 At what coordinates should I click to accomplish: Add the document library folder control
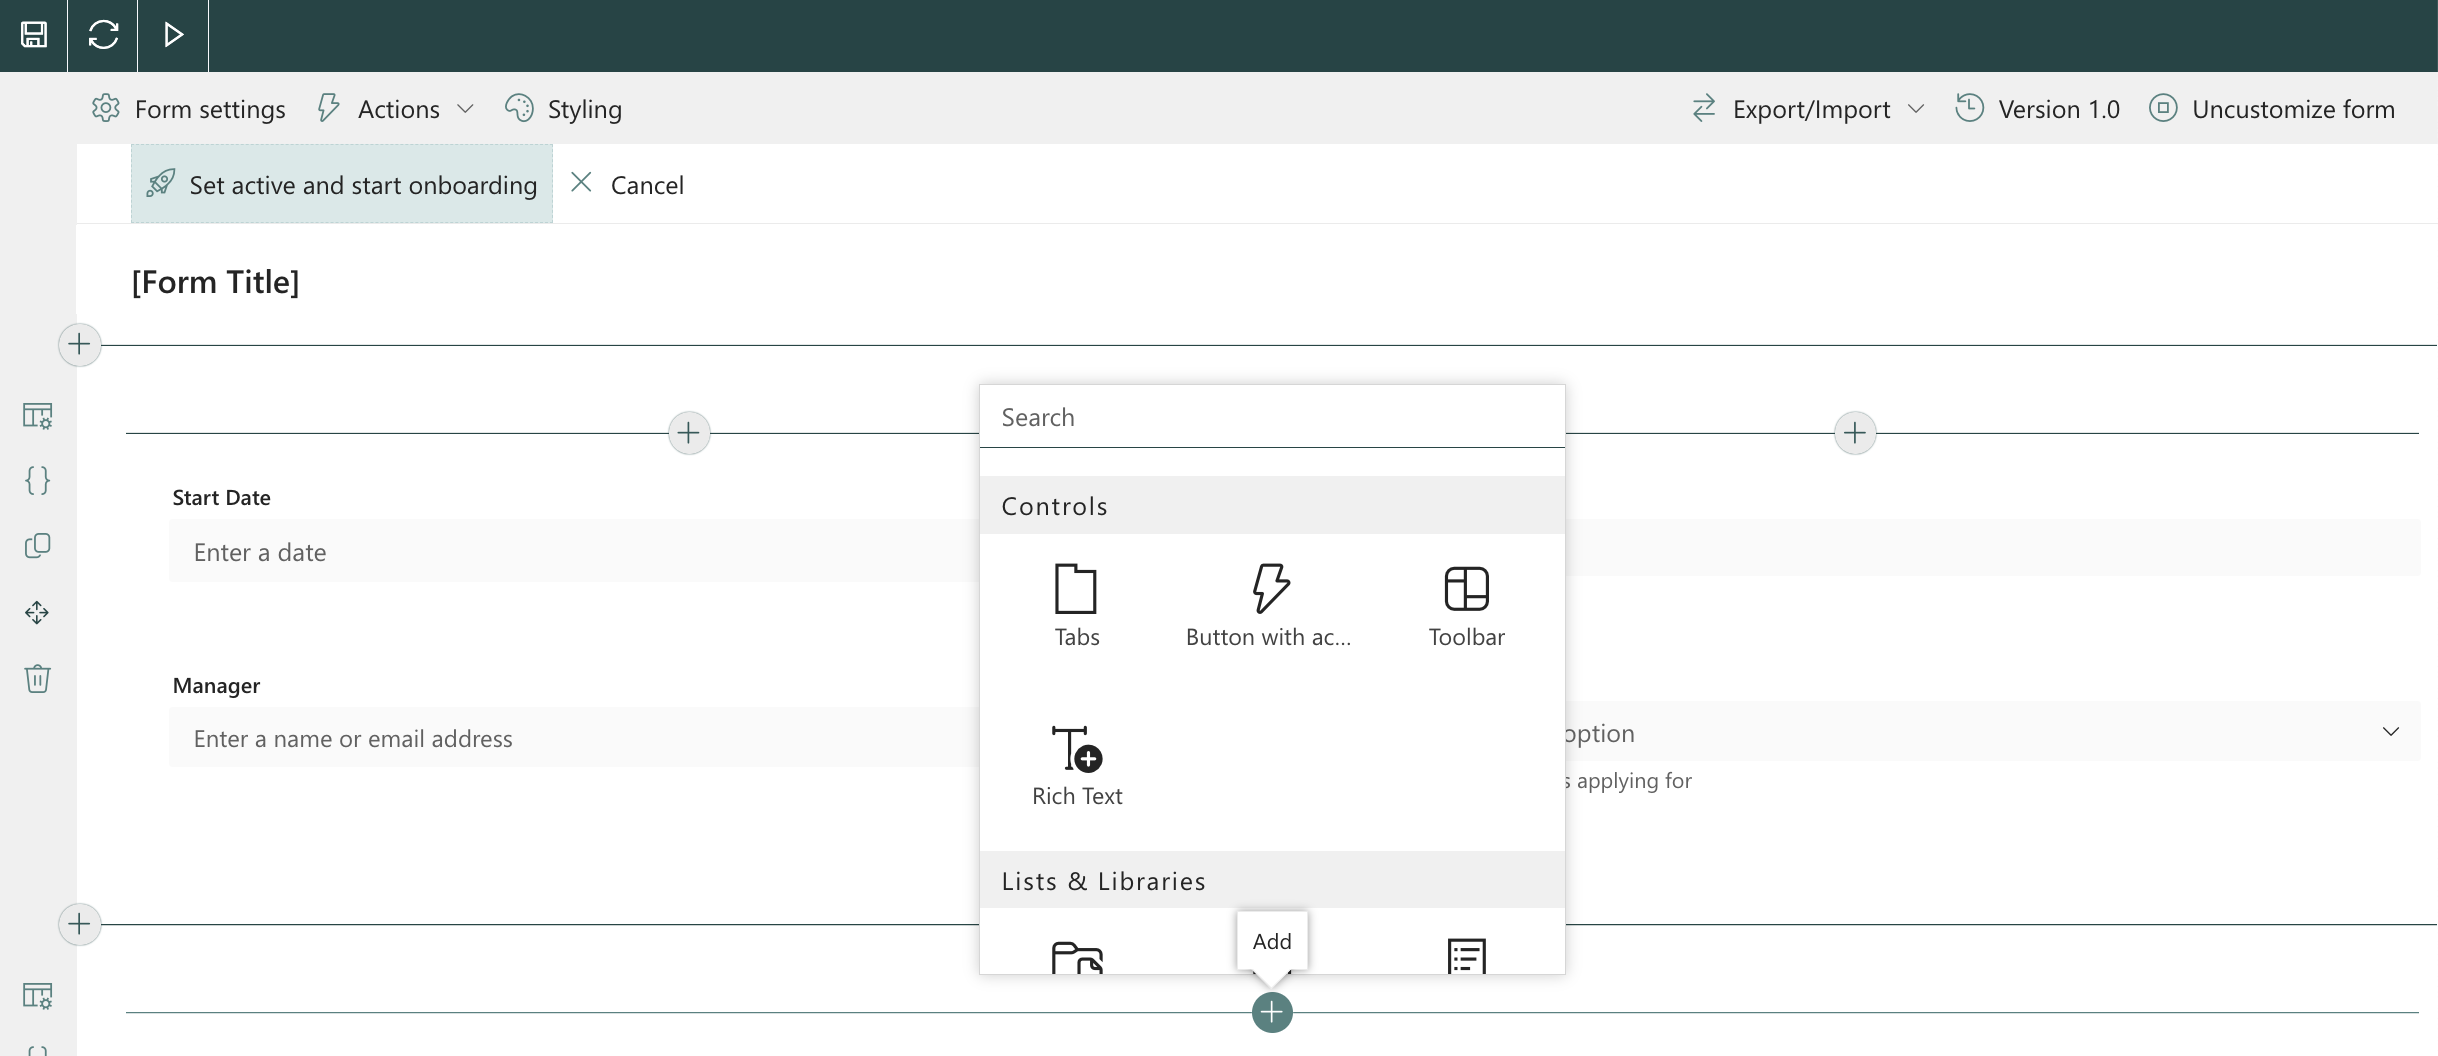[1077, 957]
